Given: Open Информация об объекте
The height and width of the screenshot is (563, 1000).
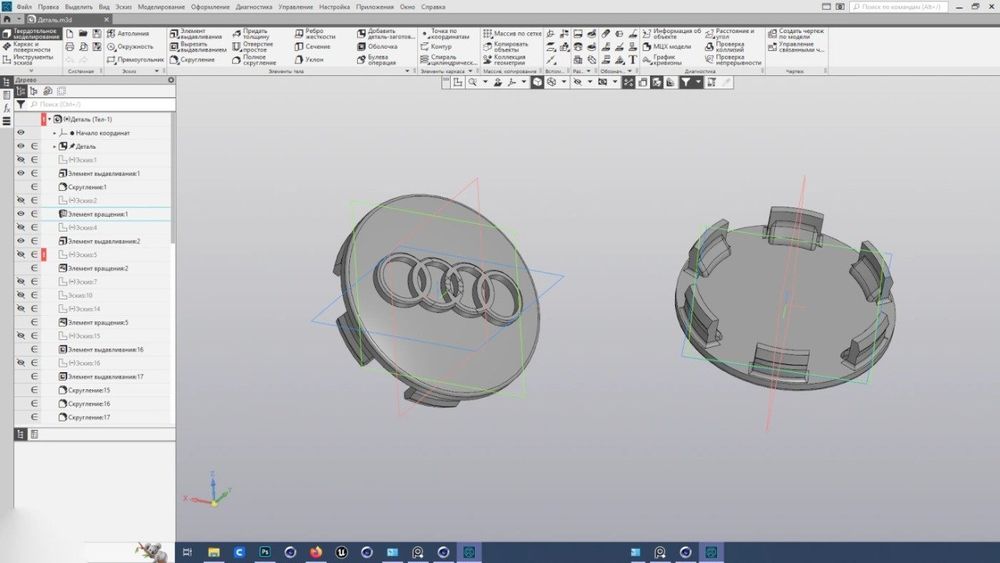Looking at the screenshot, I should coord(672,33).
